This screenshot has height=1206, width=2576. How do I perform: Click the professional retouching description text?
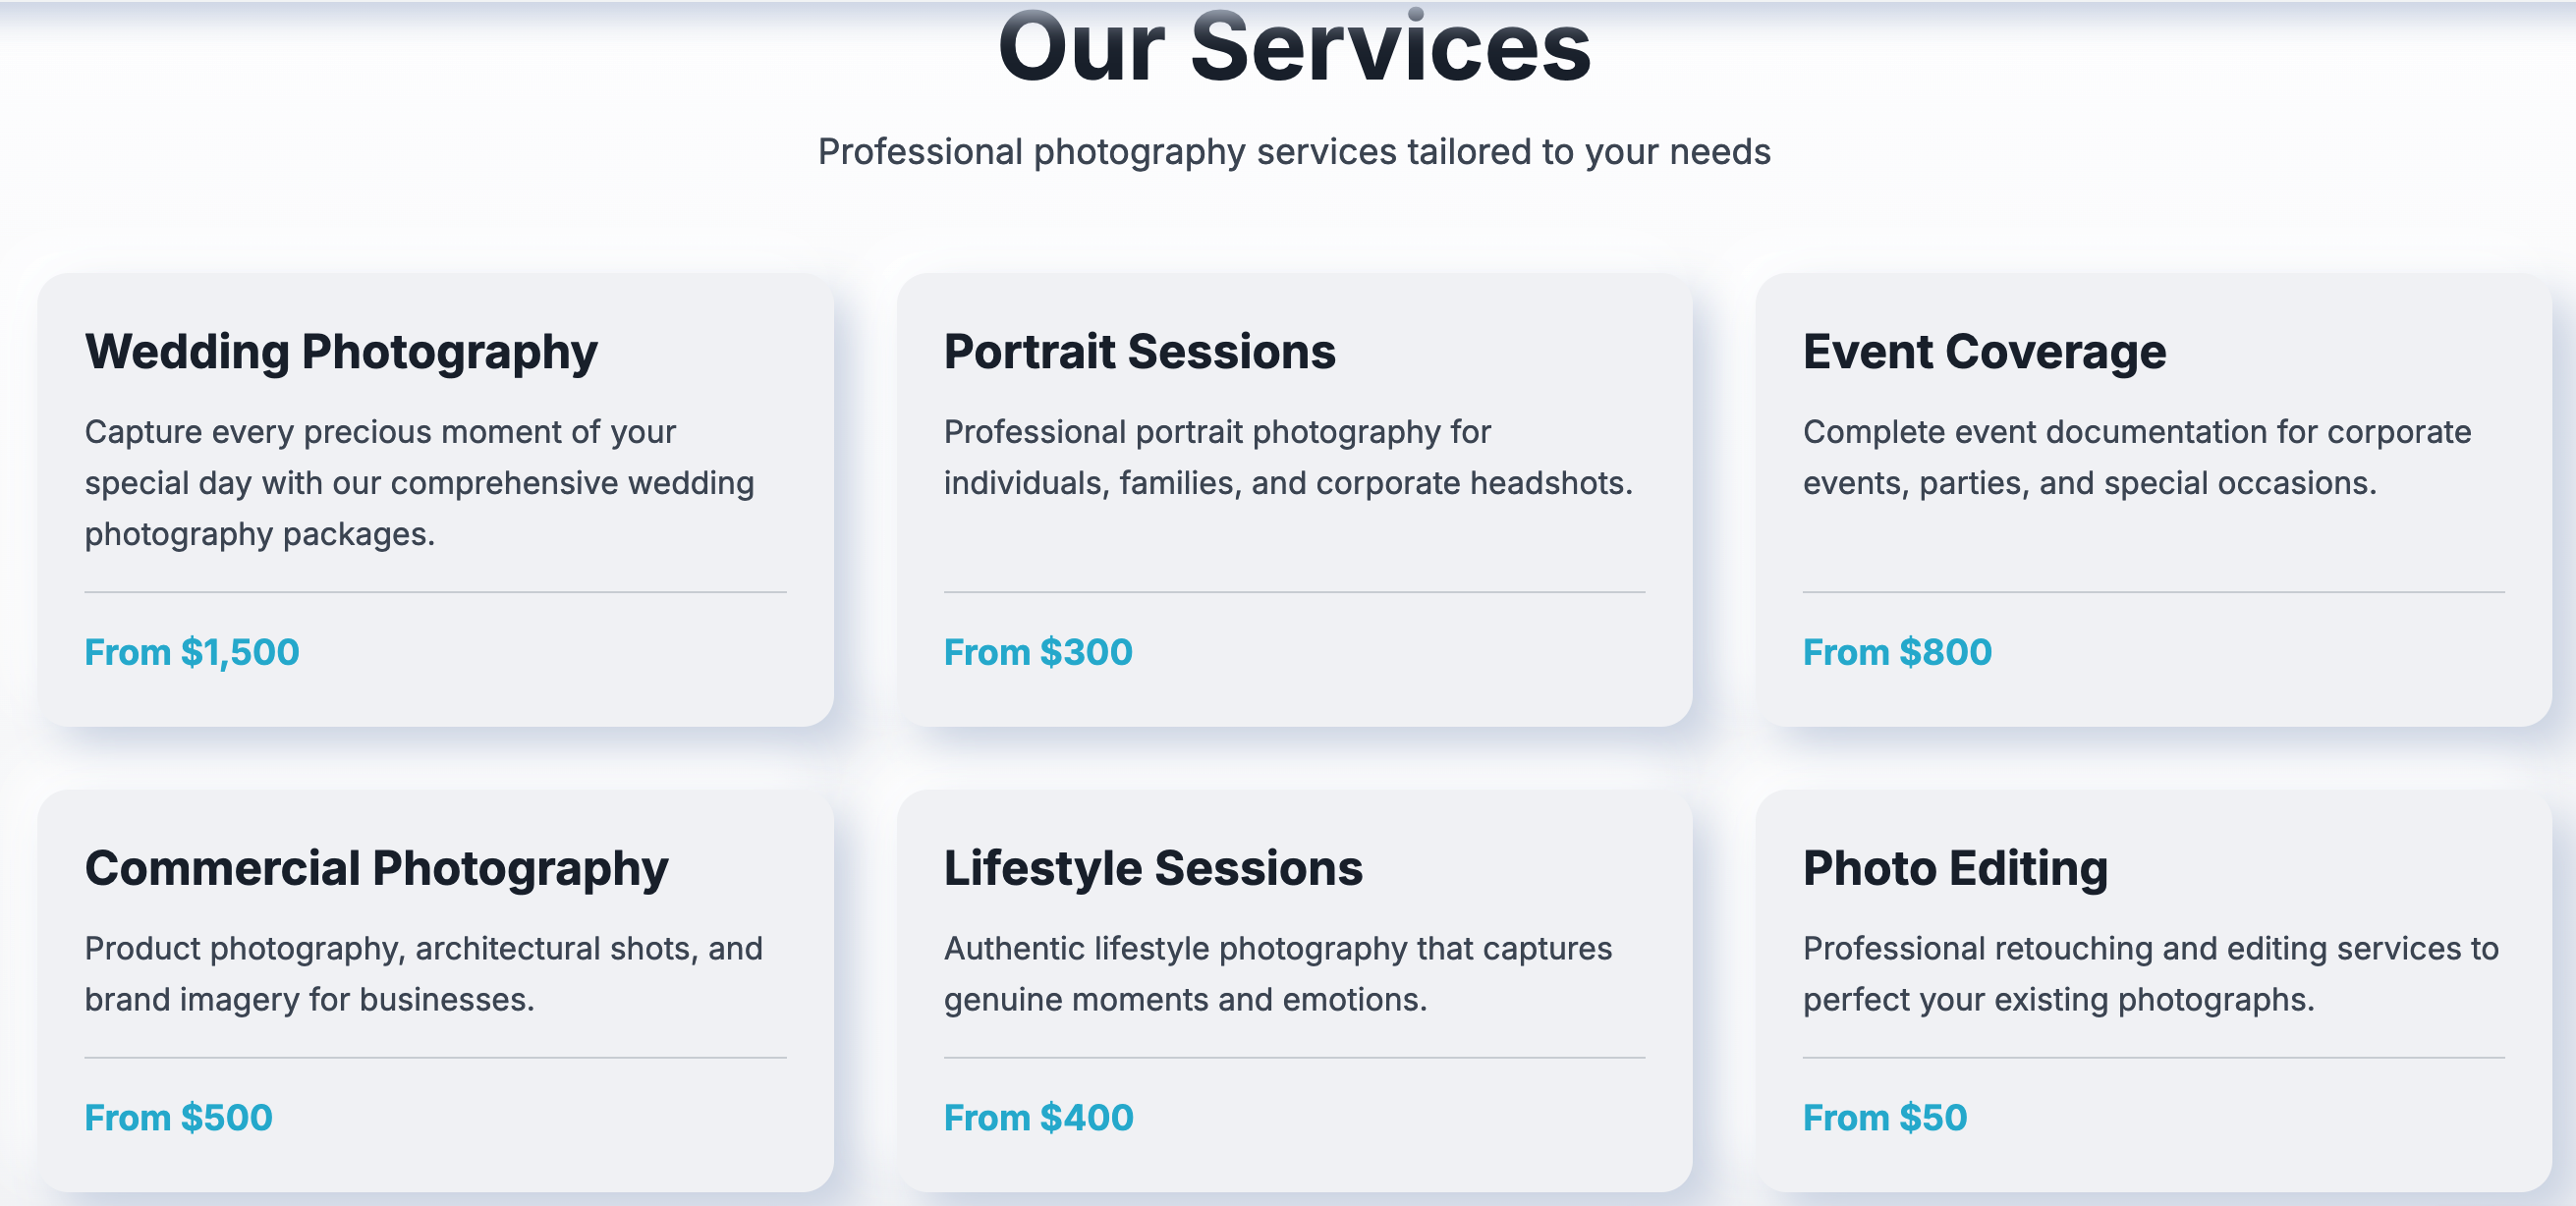pyautogui.click(x=2150, y=974)
